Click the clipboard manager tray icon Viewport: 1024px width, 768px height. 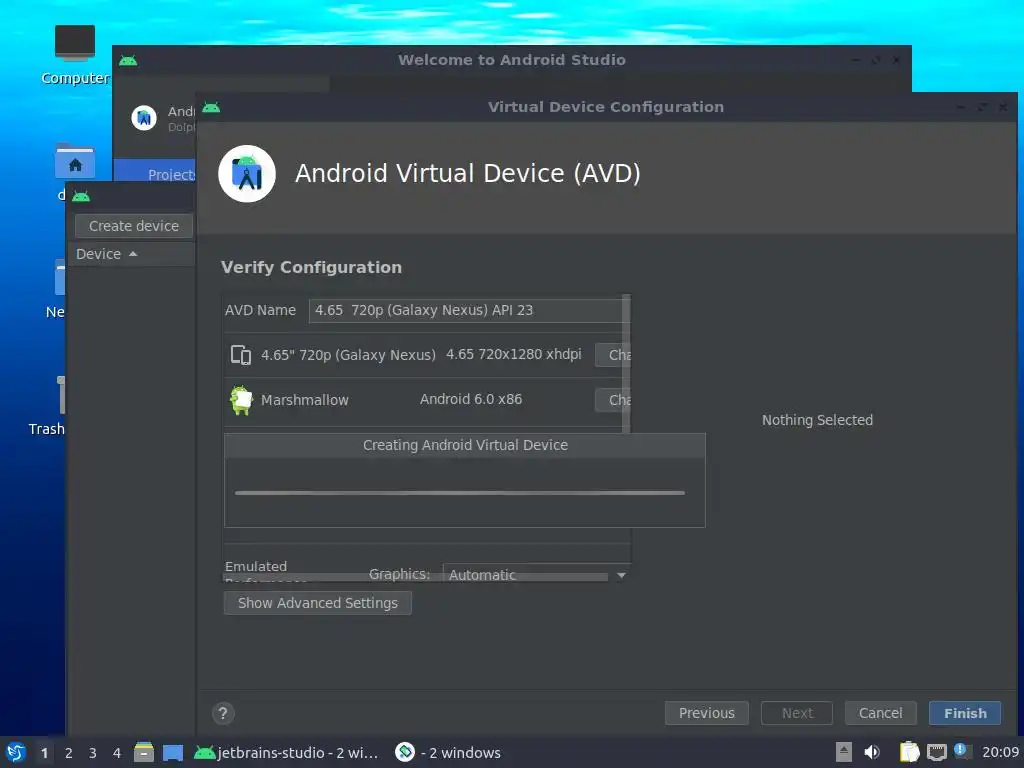tap(909, 752)
